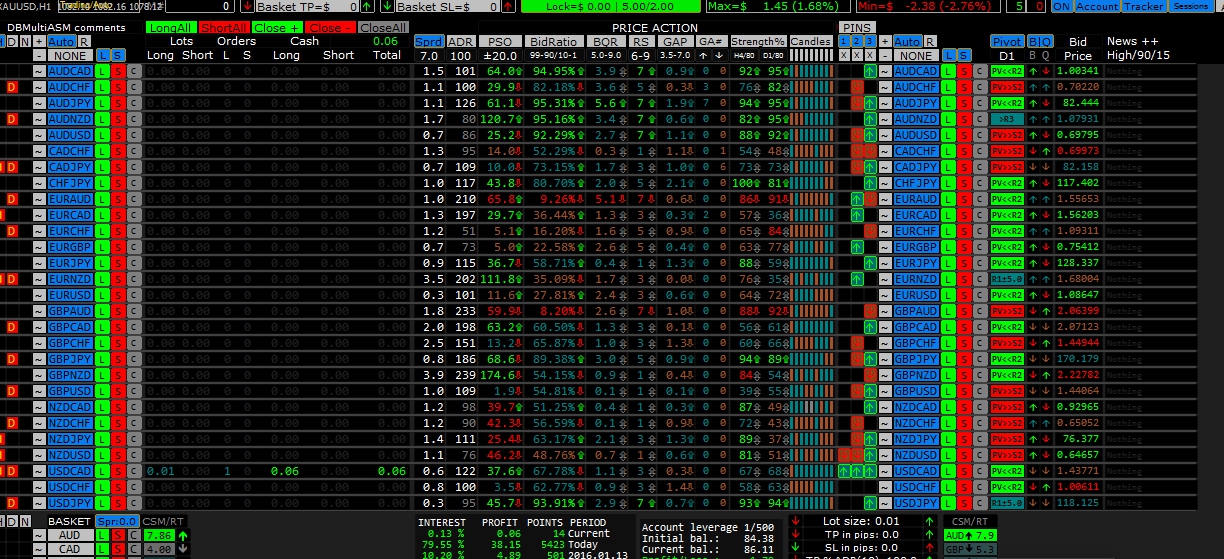Click C button for CAD basket row
Screen dimensions: 1224x559
click(x=133, y=549)
